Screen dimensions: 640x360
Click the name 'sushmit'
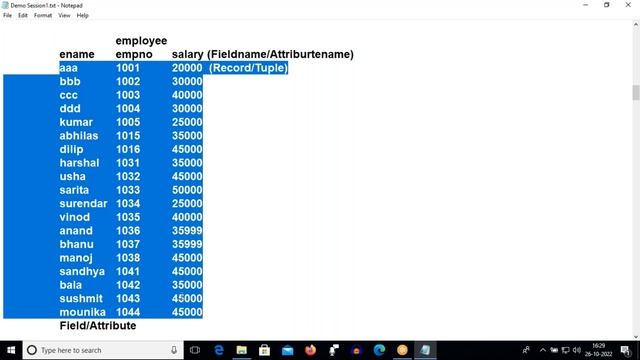coord(81,298)
